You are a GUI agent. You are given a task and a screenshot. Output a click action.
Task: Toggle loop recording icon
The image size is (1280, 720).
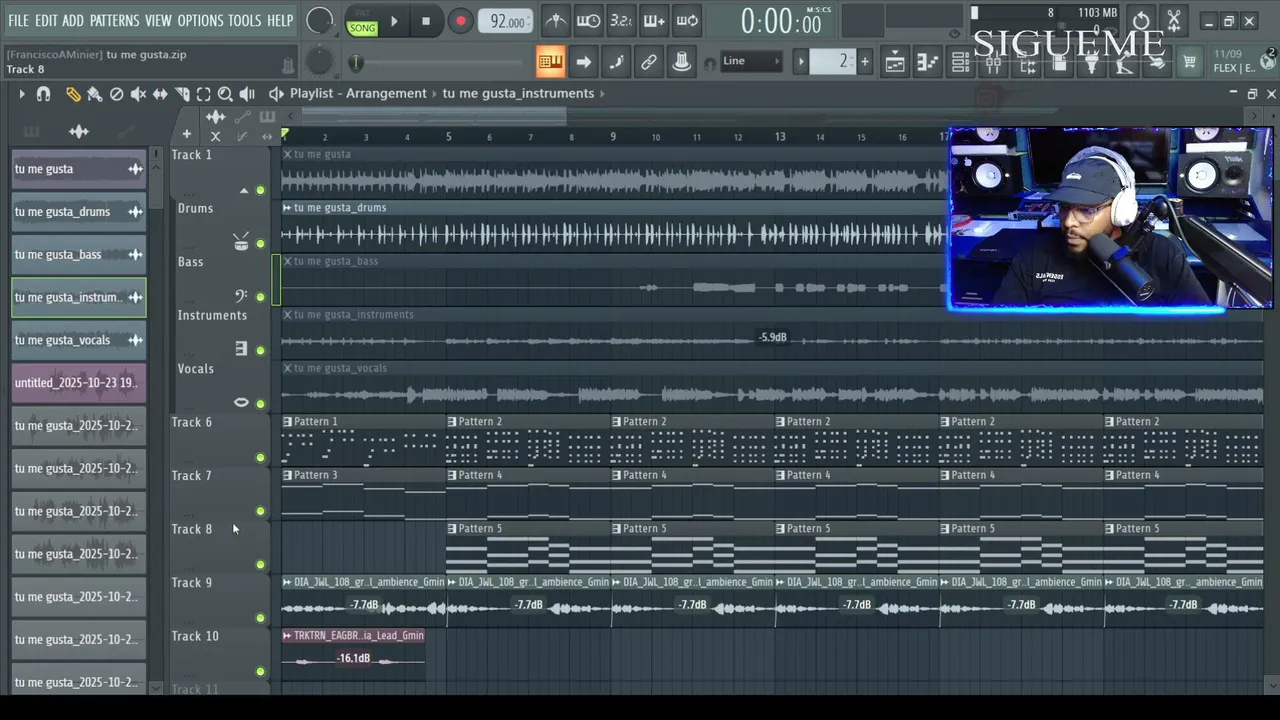(687, 21)
